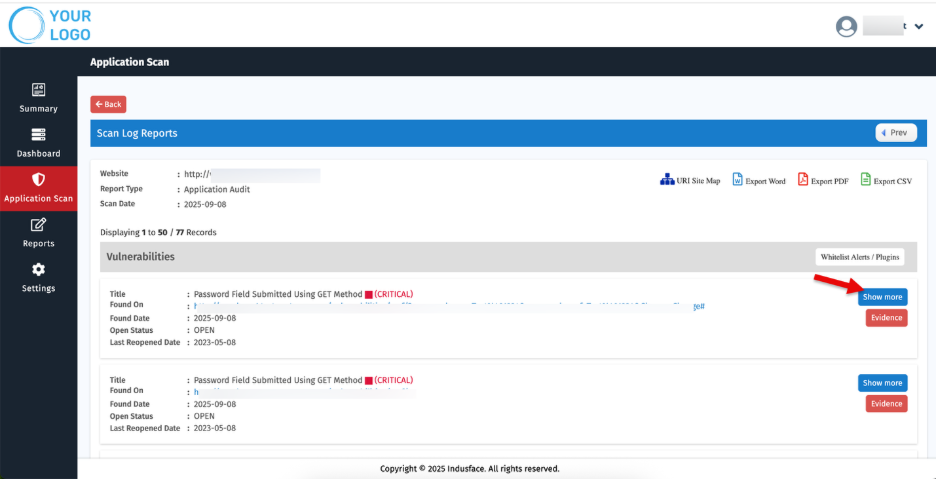Image resolution: width=936 pixels, height=480 pixels.
Task: Click the redacted username at top right
Action: point(885,26)
